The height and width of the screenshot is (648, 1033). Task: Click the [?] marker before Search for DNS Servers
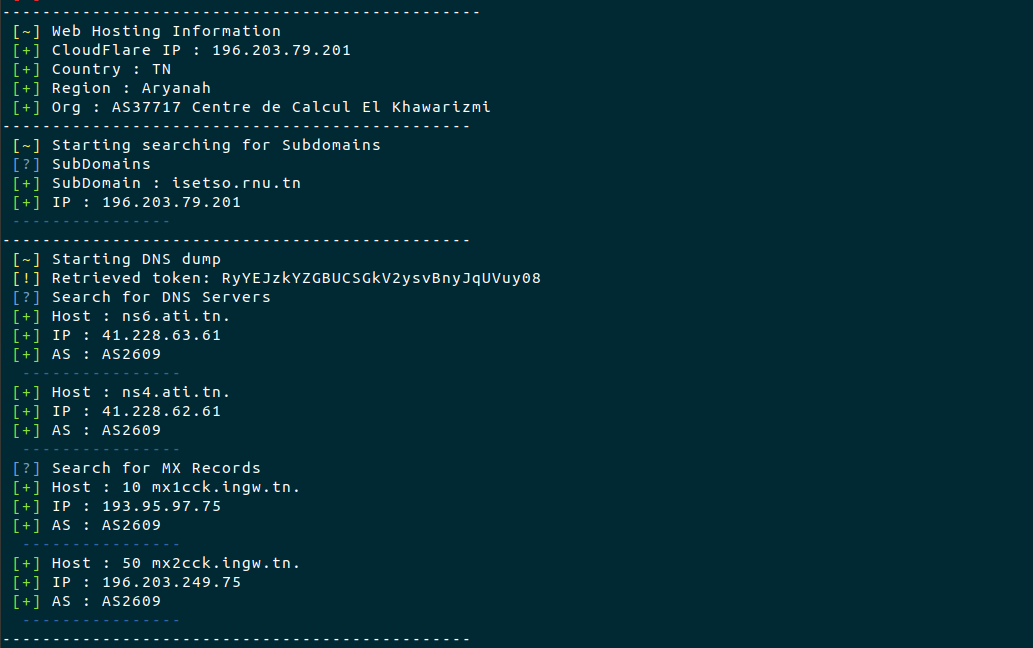pos(26,298)
